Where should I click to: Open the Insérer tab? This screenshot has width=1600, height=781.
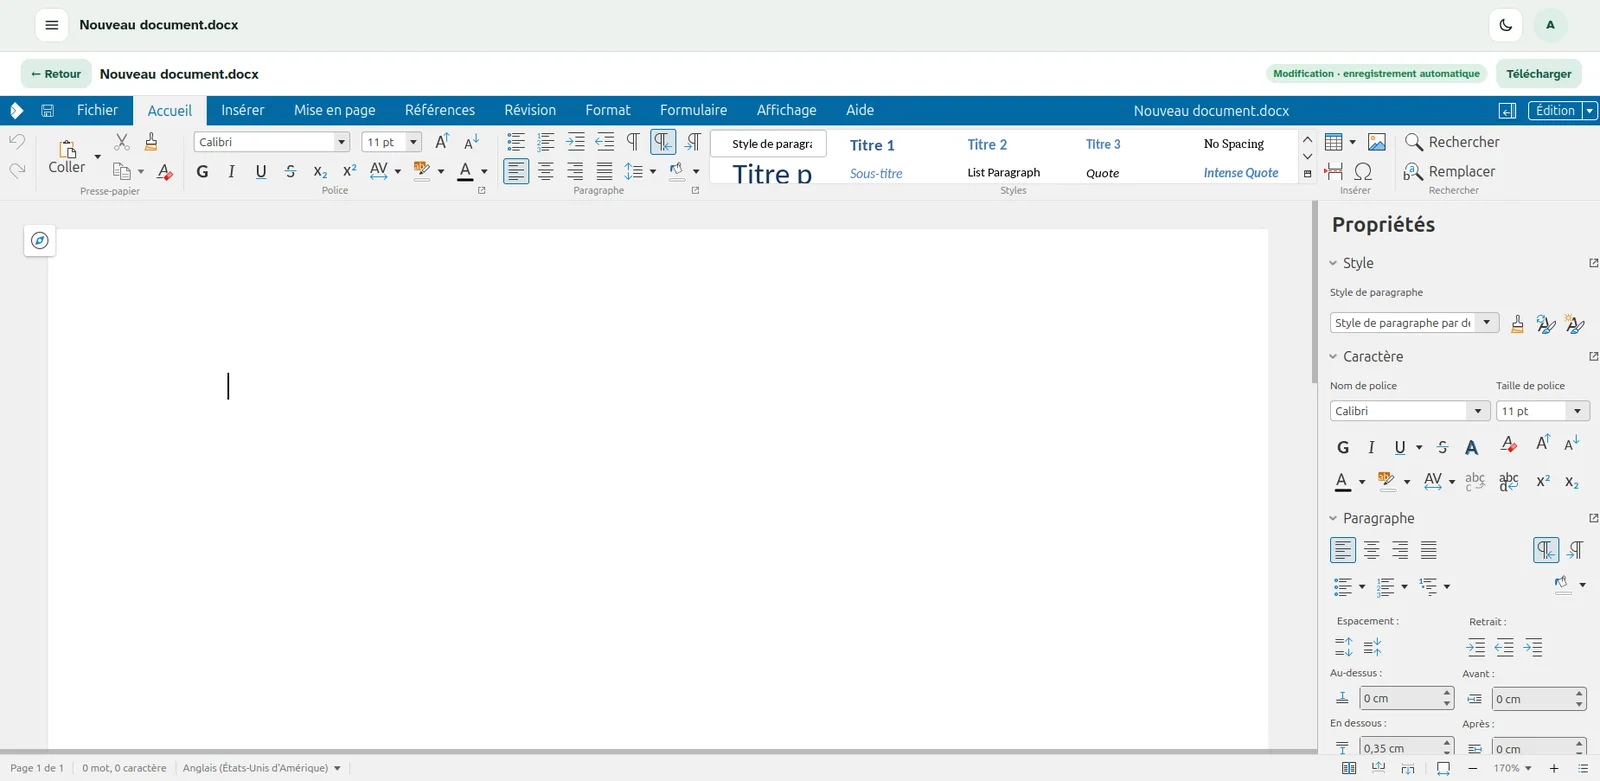coord(243,110)
